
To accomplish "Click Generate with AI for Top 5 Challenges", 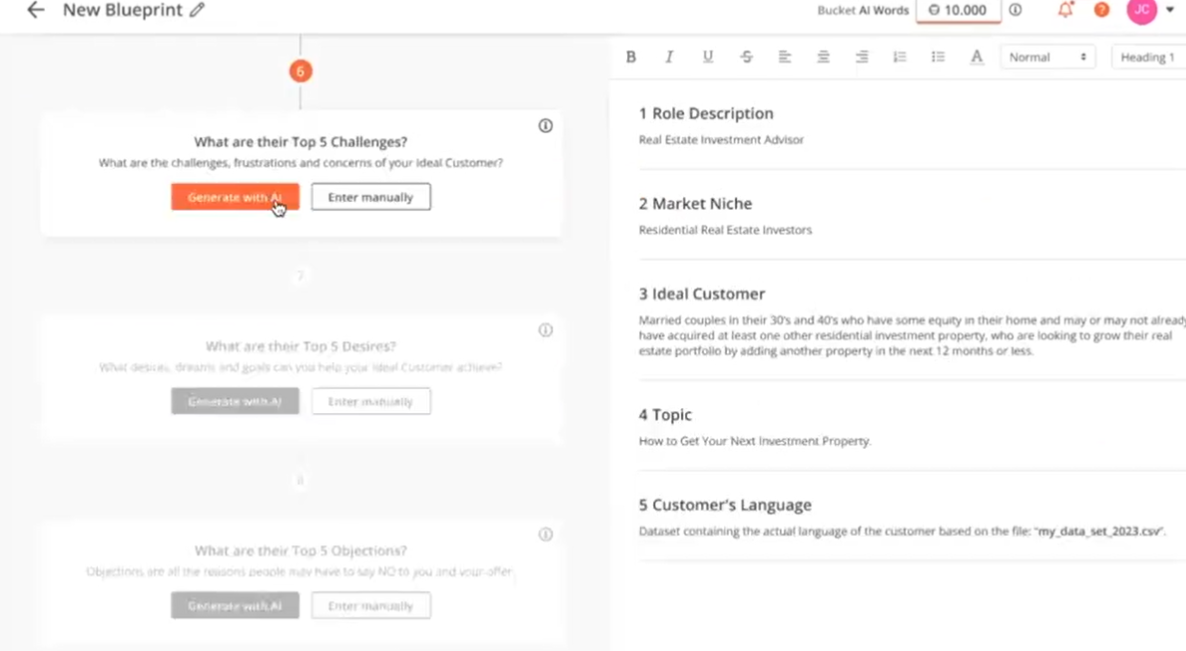I will click(x=235, y=196).
